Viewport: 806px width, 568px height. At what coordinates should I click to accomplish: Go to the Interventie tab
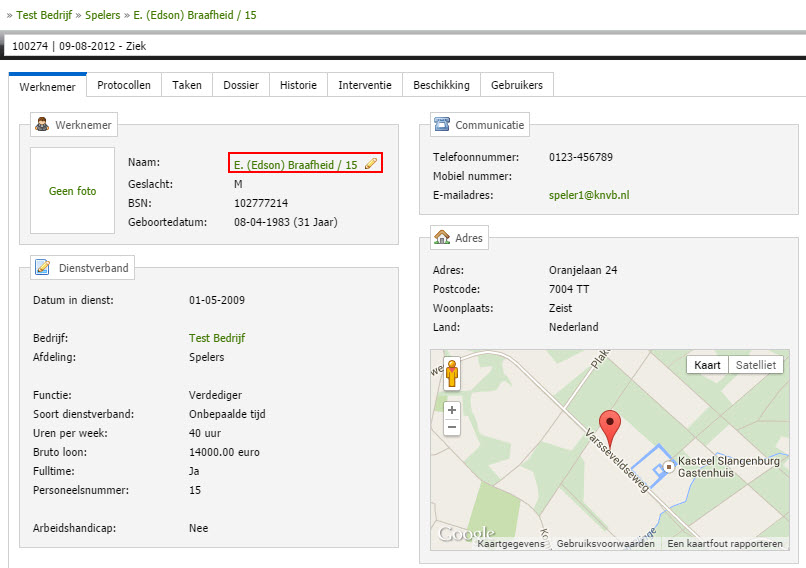coord(365,86)
